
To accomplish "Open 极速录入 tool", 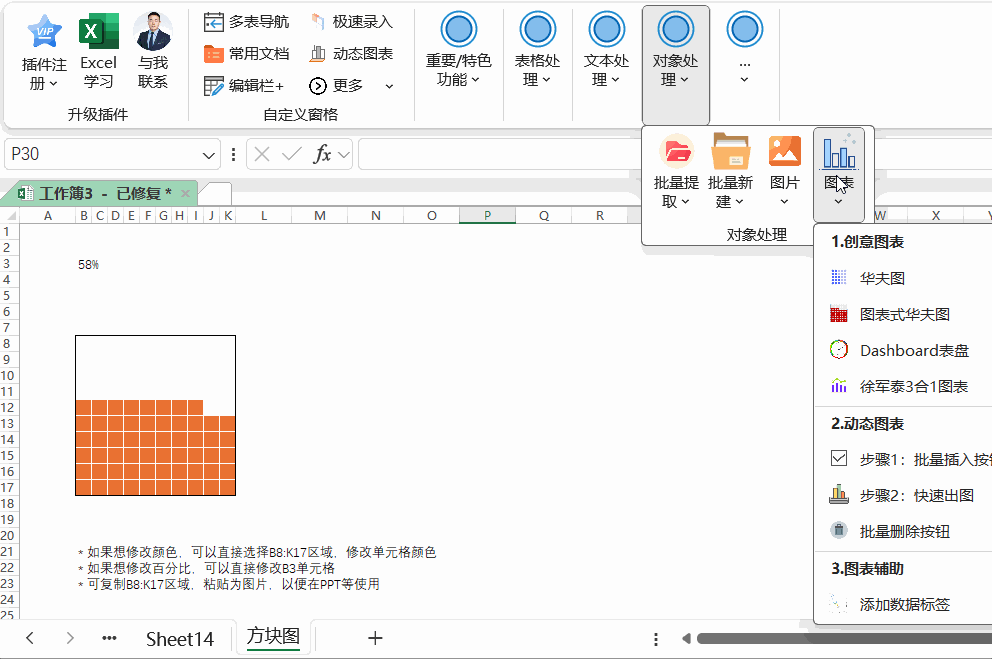I will pos(351,22).
